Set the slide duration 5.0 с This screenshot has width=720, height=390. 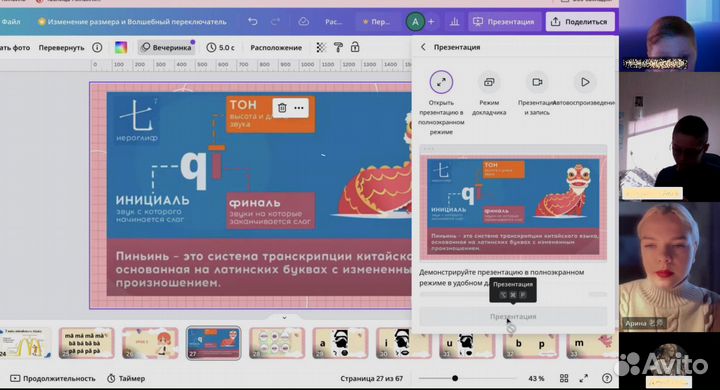(220, 47)
